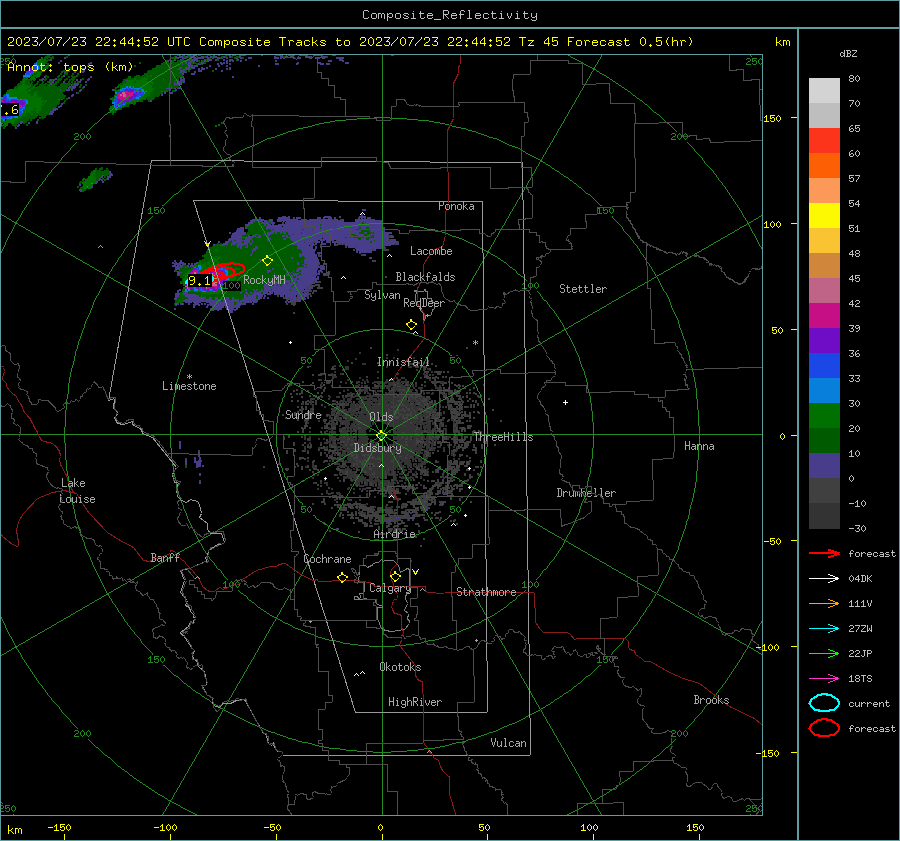Click the orange 60-57 dBZ color swatch

coord(824,166)
